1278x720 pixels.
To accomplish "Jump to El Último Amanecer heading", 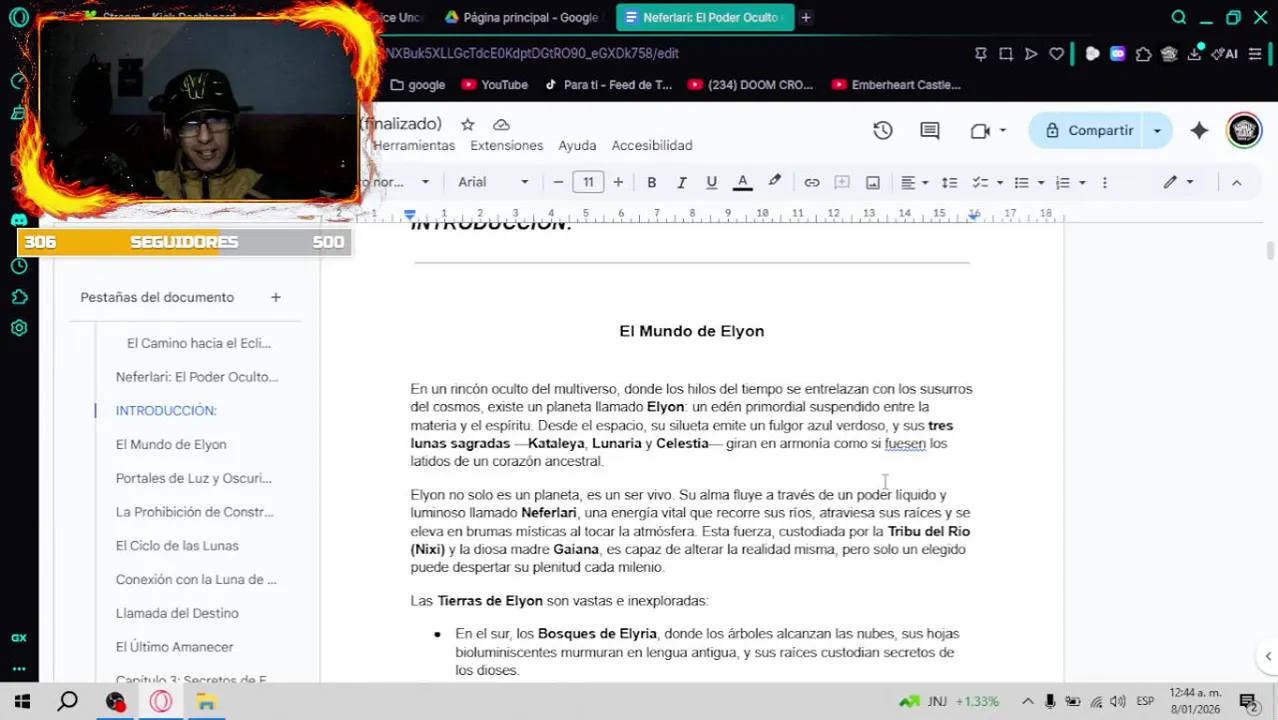I will point(174,647).
